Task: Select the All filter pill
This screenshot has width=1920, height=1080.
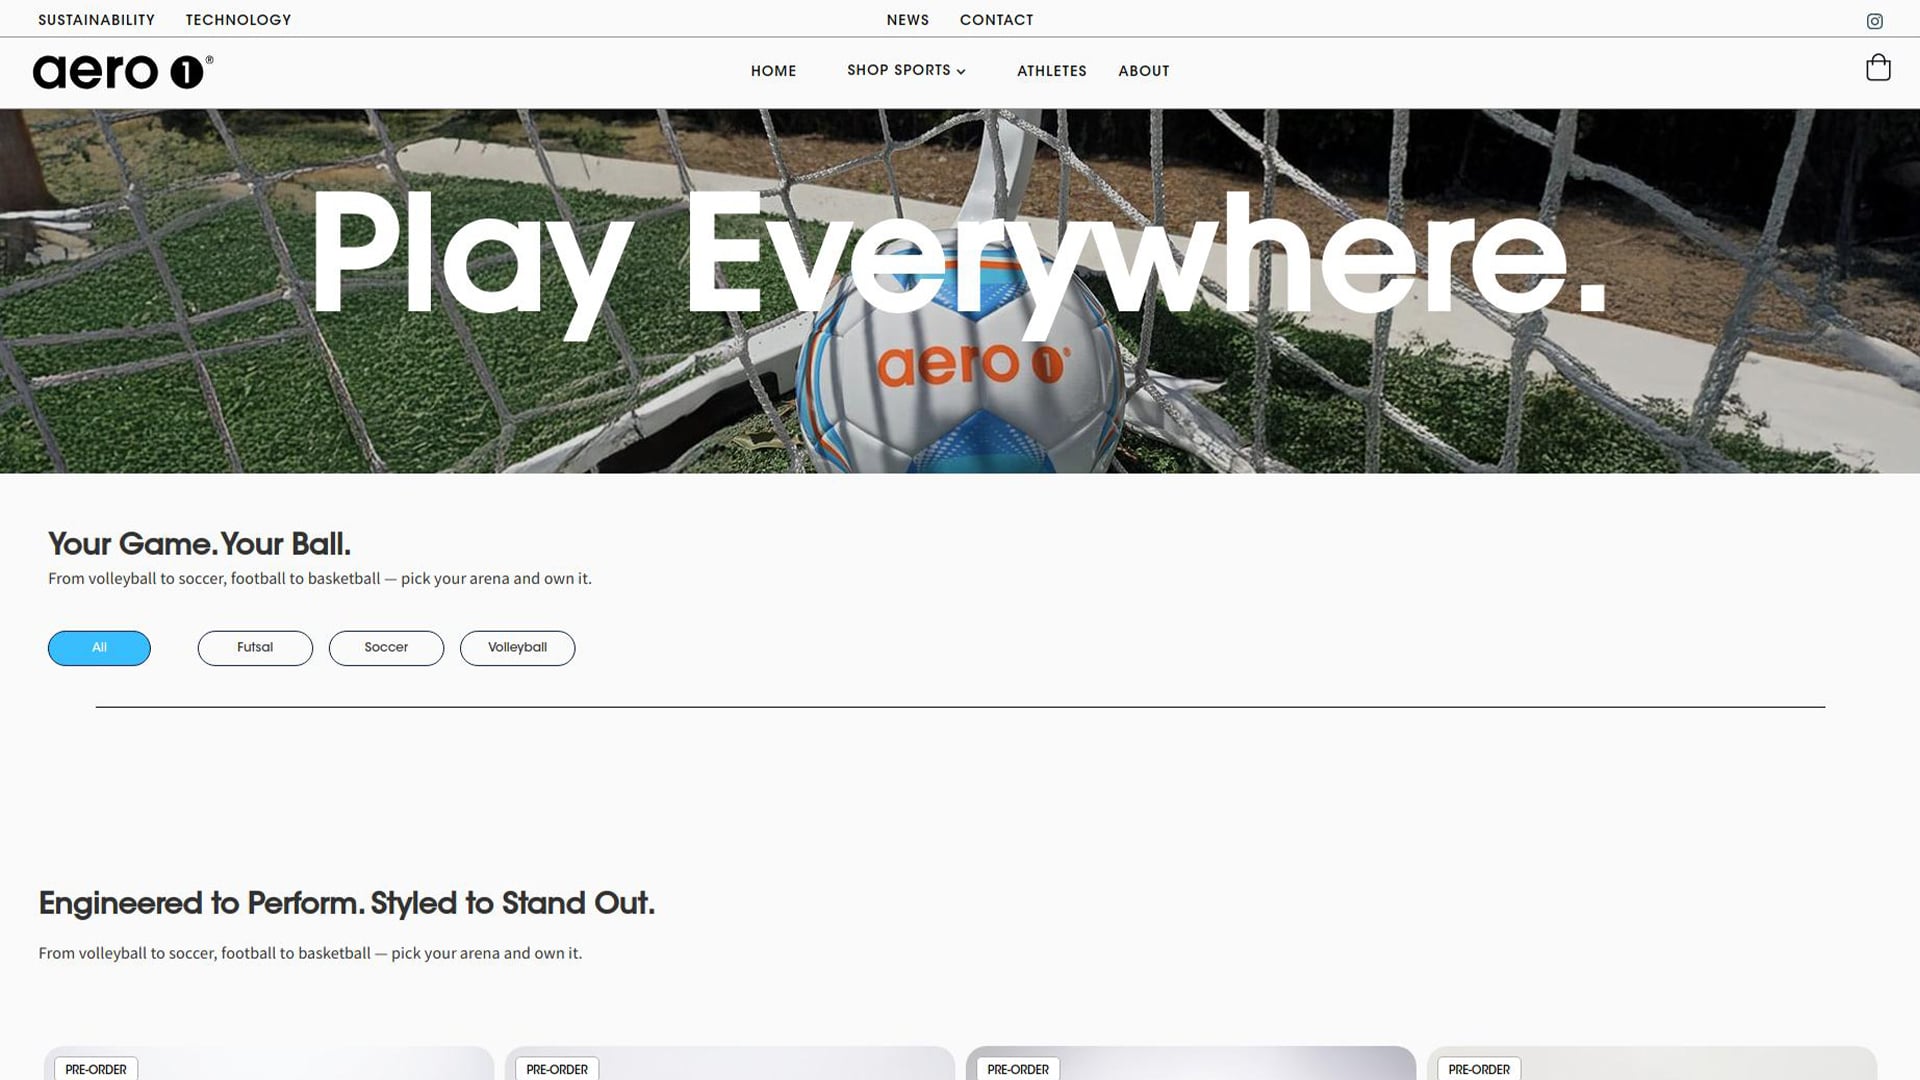Action: coord(99,648)
